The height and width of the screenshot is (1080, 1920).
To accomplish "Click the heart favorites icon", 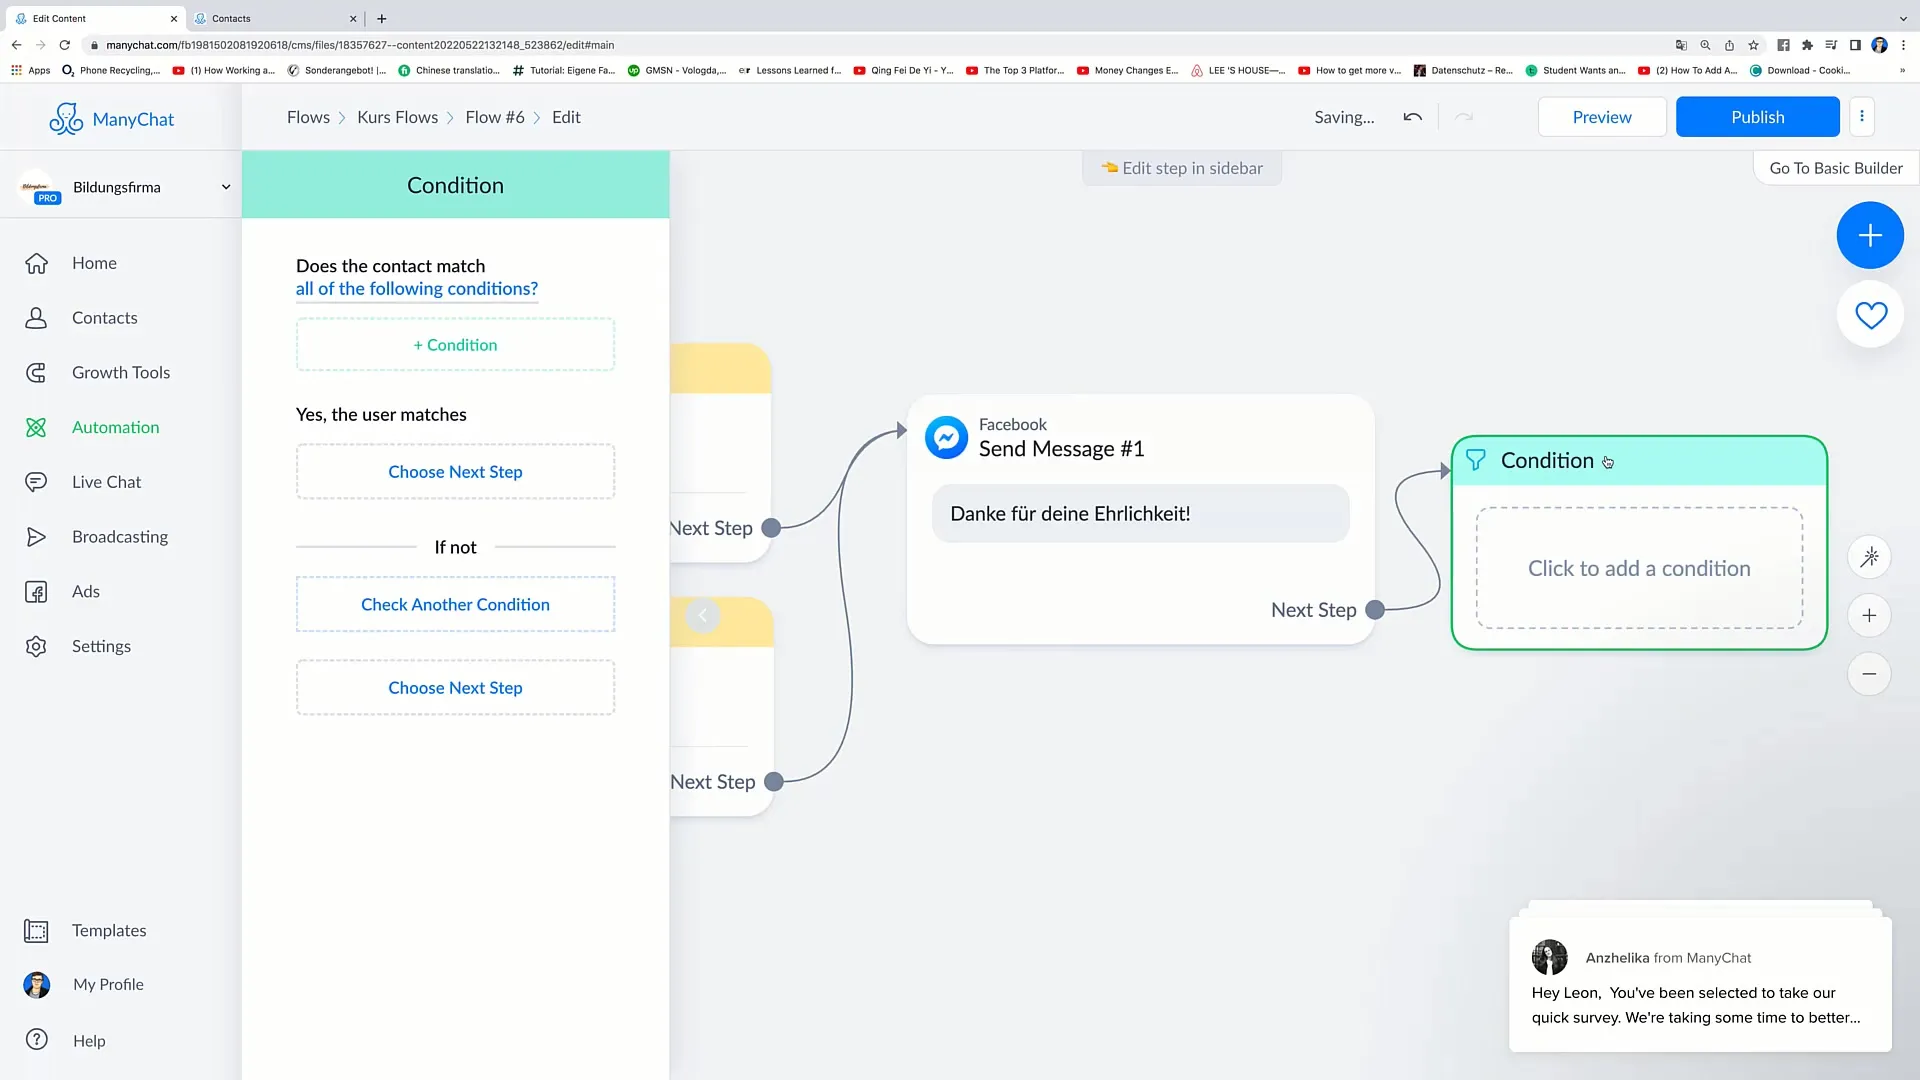I will click(x=1870, y=315).
